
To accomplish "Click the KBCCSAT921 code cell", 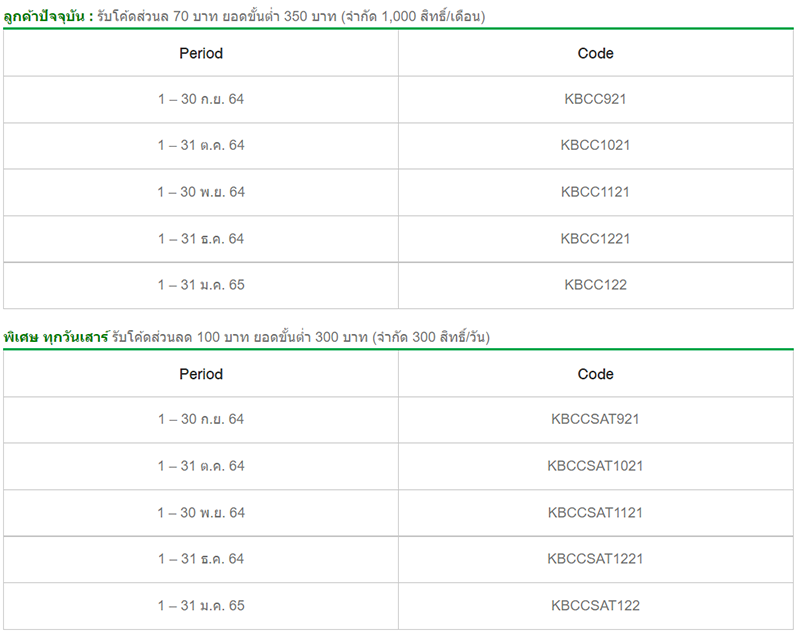I will coord(595,419).
